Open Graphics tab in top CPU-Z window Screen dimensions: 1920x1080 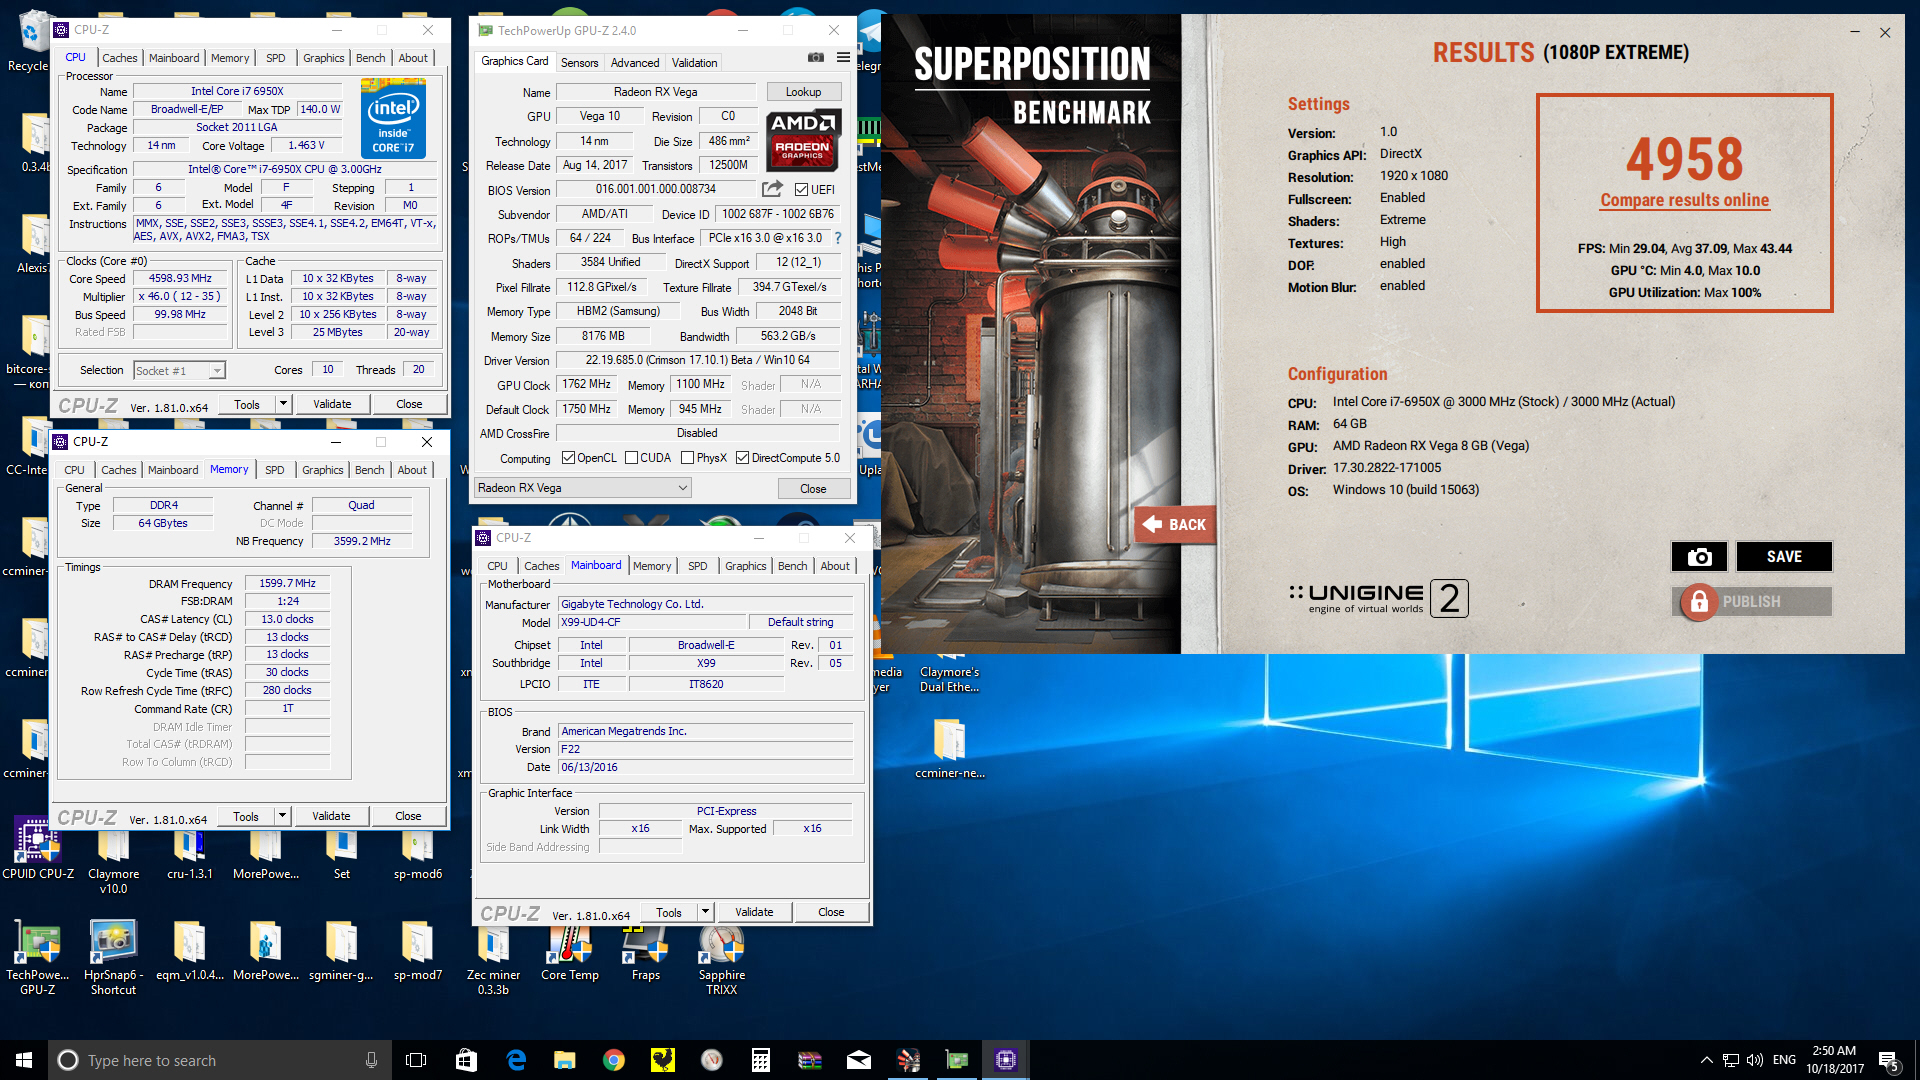(x=323, y=58)
